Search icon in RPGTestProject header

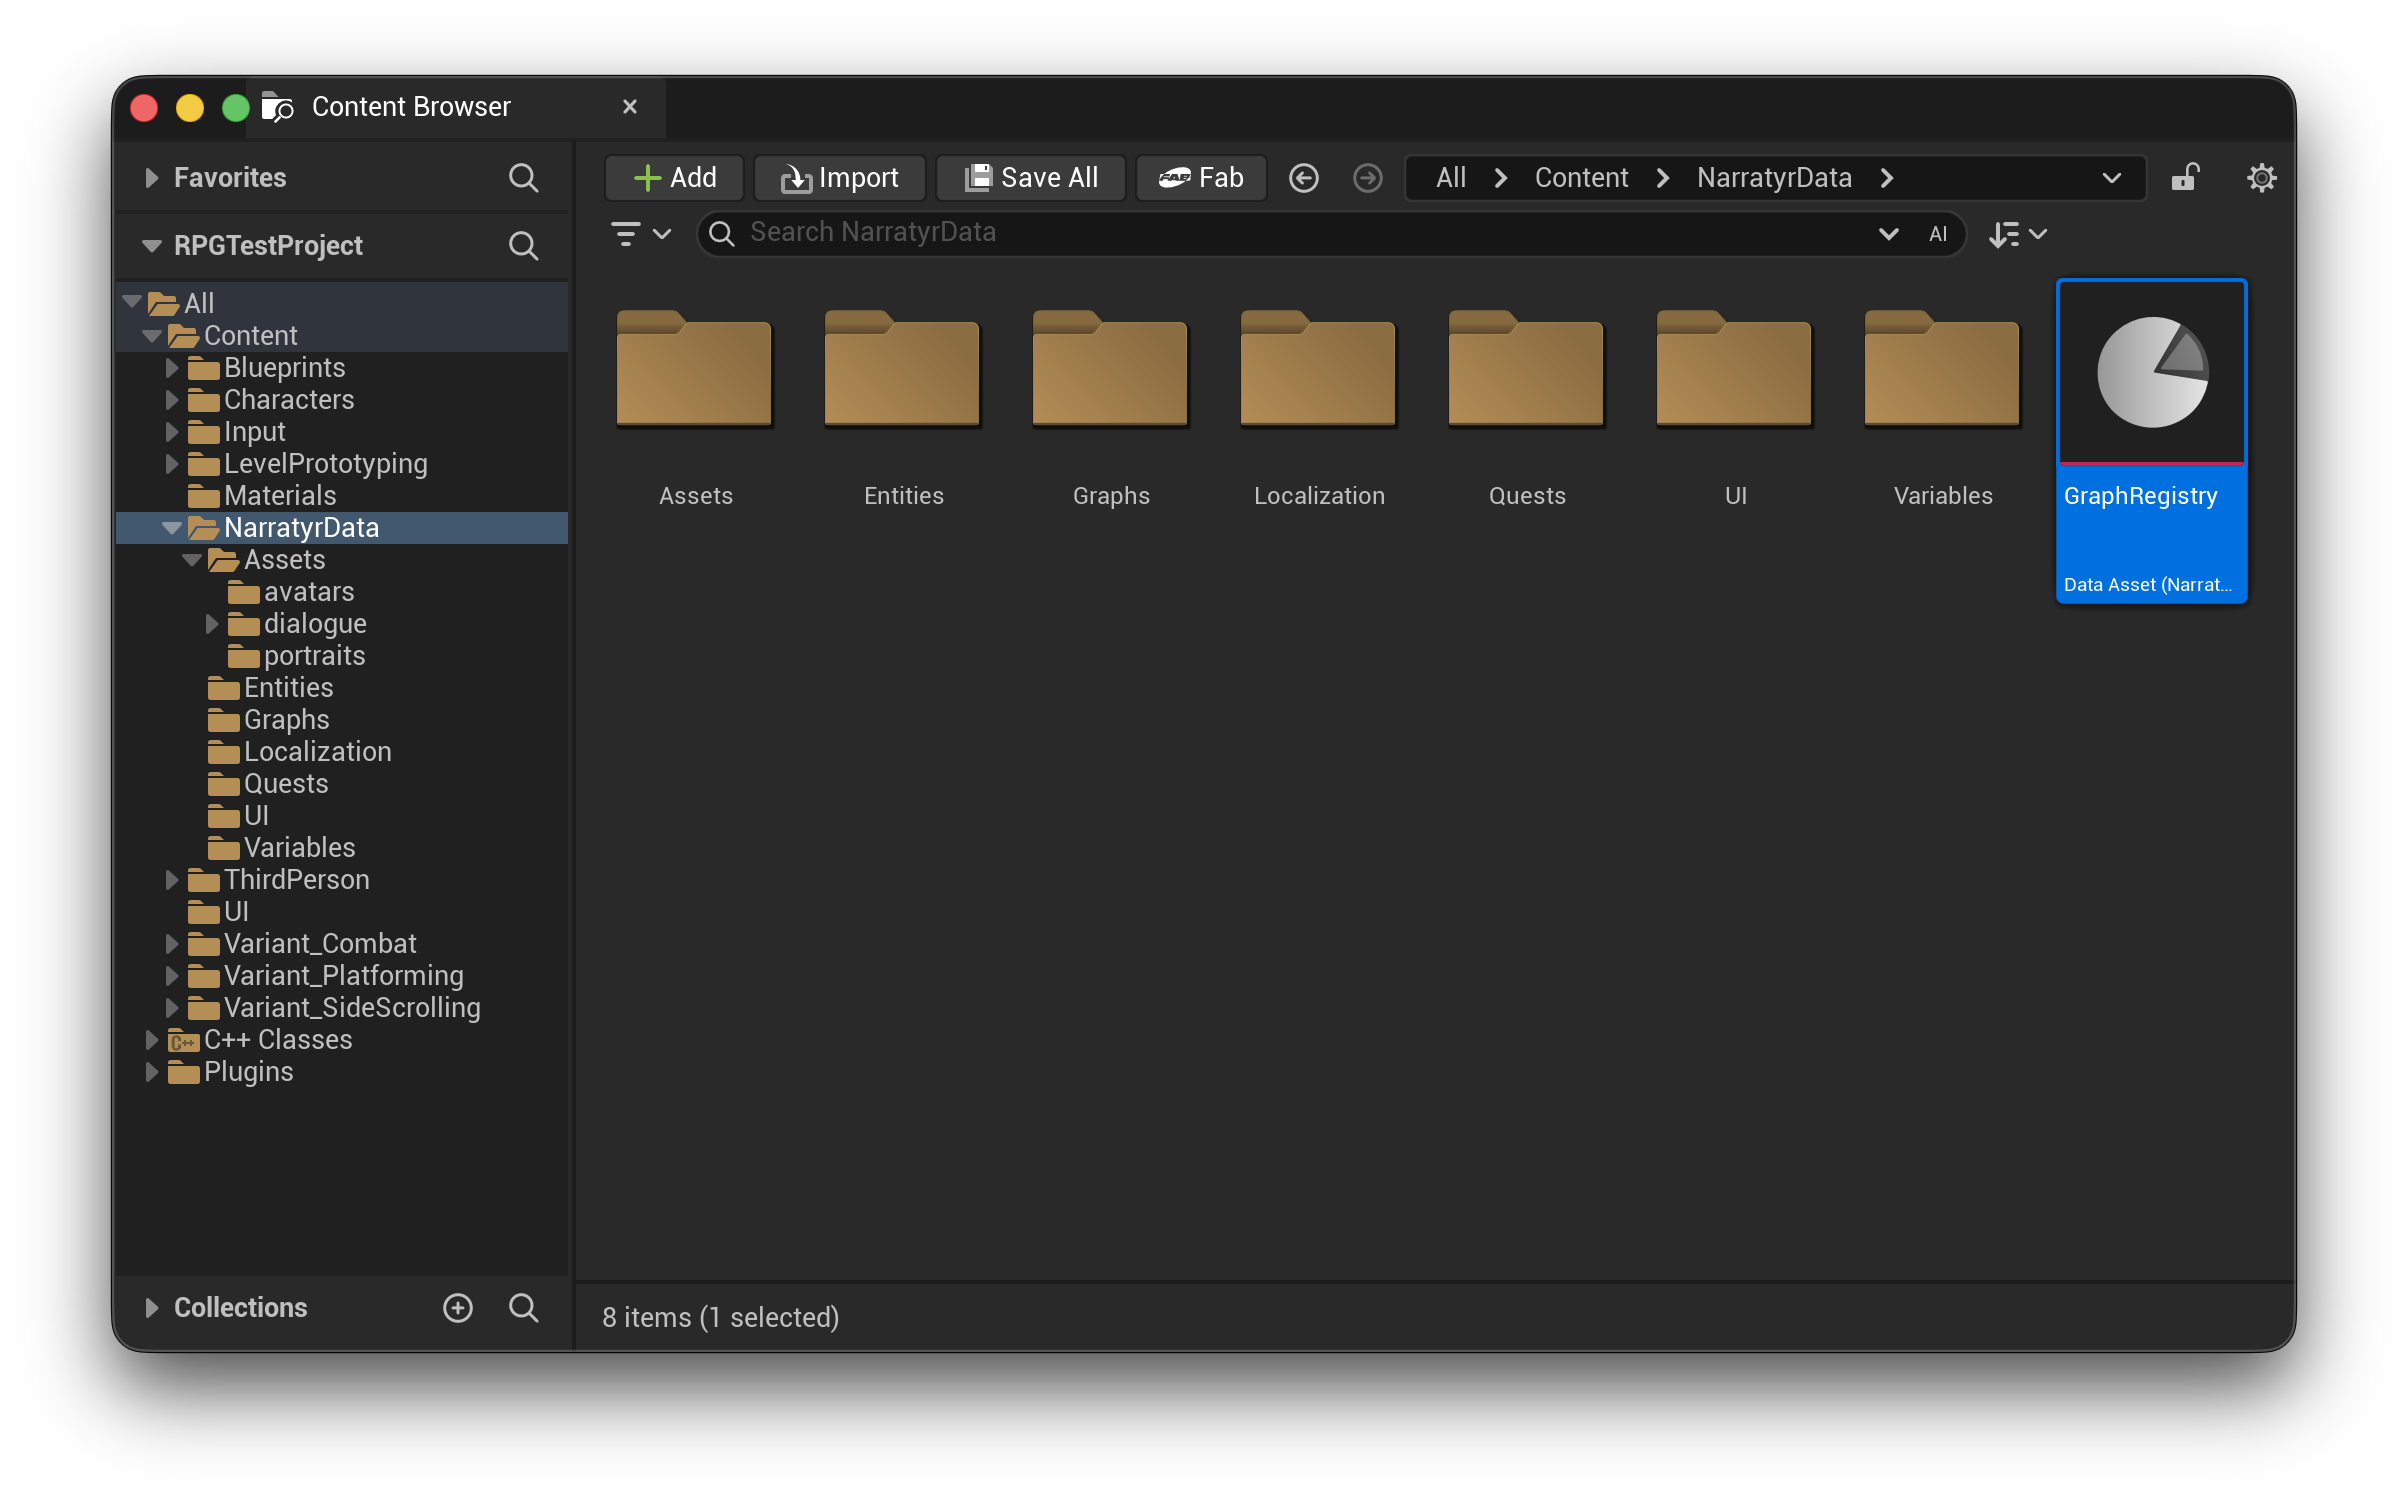point(523,246)
